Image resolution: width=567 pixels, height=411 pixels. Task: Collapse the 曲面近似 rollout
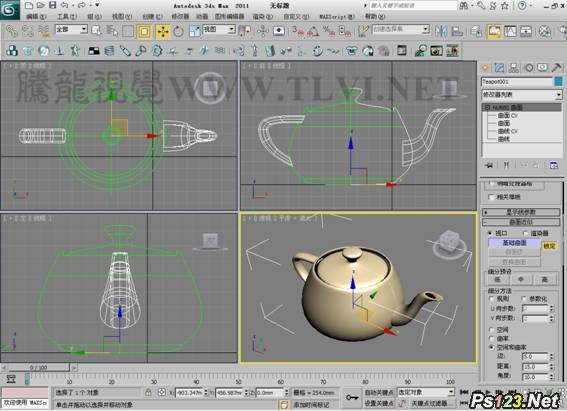[521, 222]
